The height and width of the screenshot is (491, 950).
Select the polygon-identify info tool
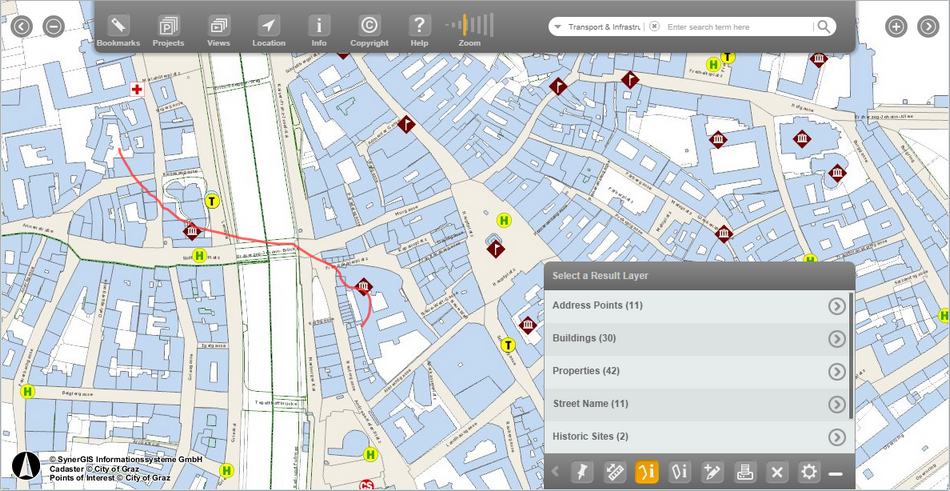tap(679, 472)
